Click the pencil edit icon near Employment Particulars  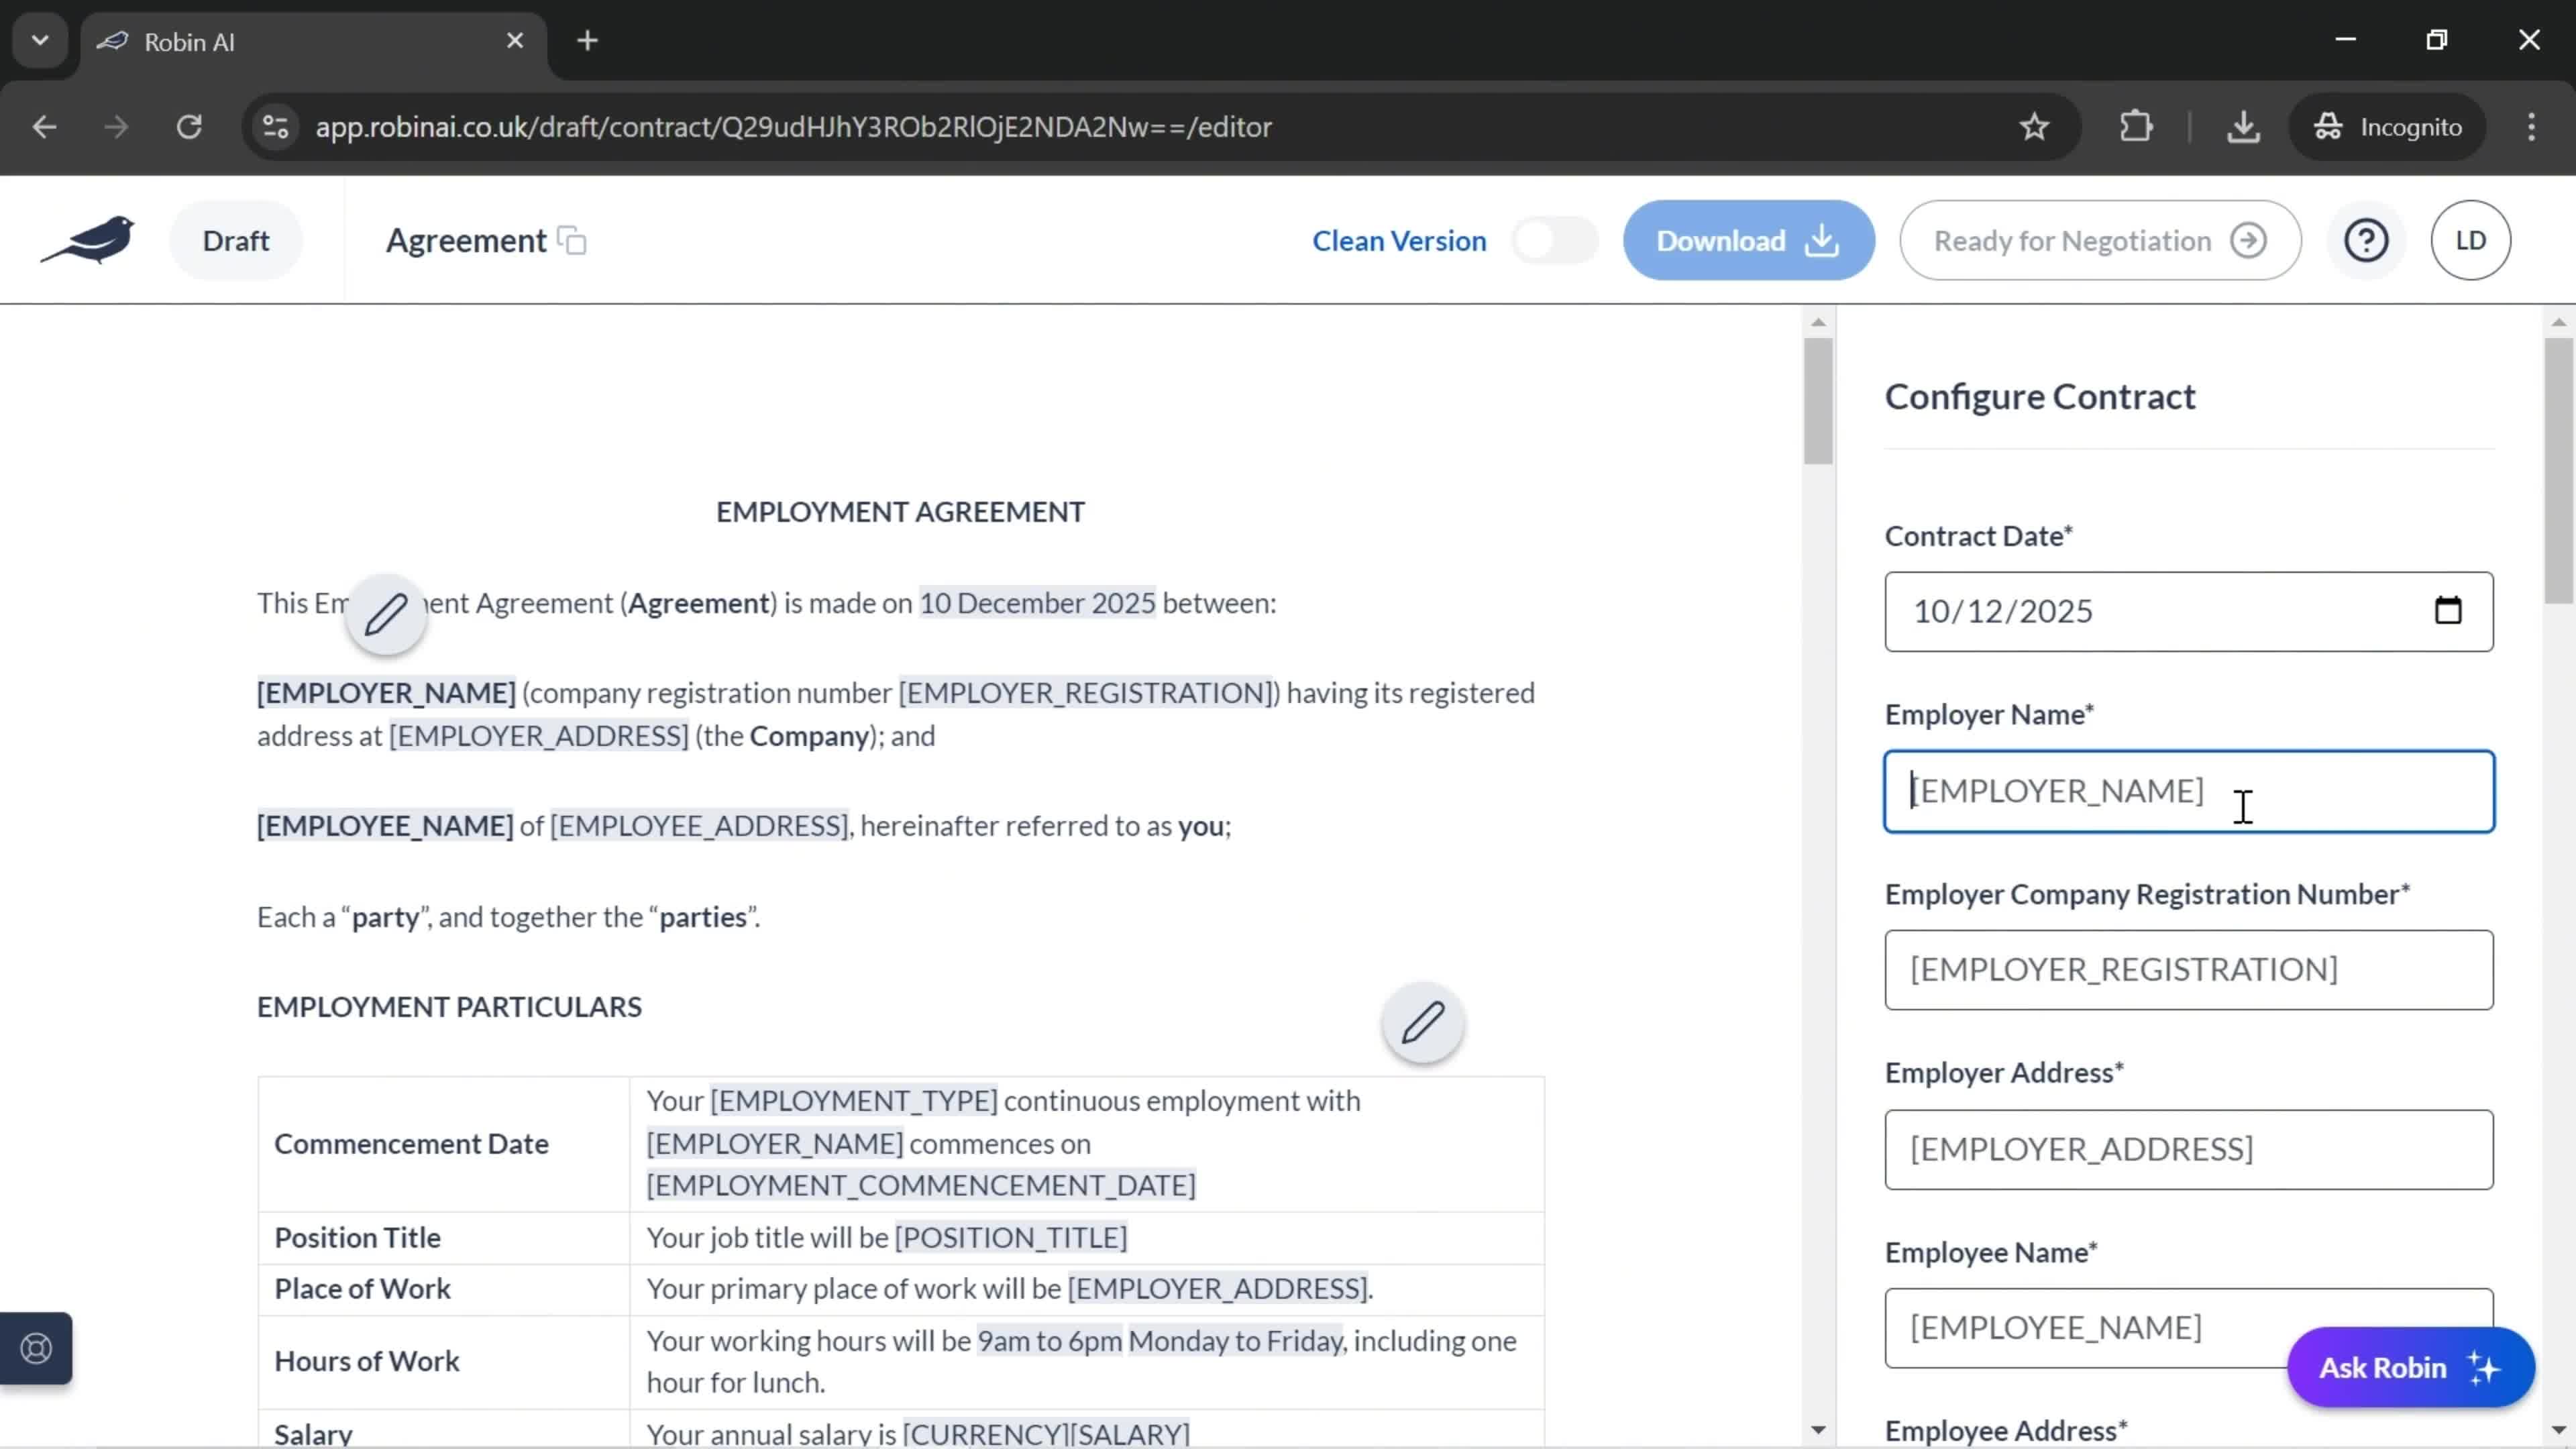pyautogui.click(x=1424, y=1022)
